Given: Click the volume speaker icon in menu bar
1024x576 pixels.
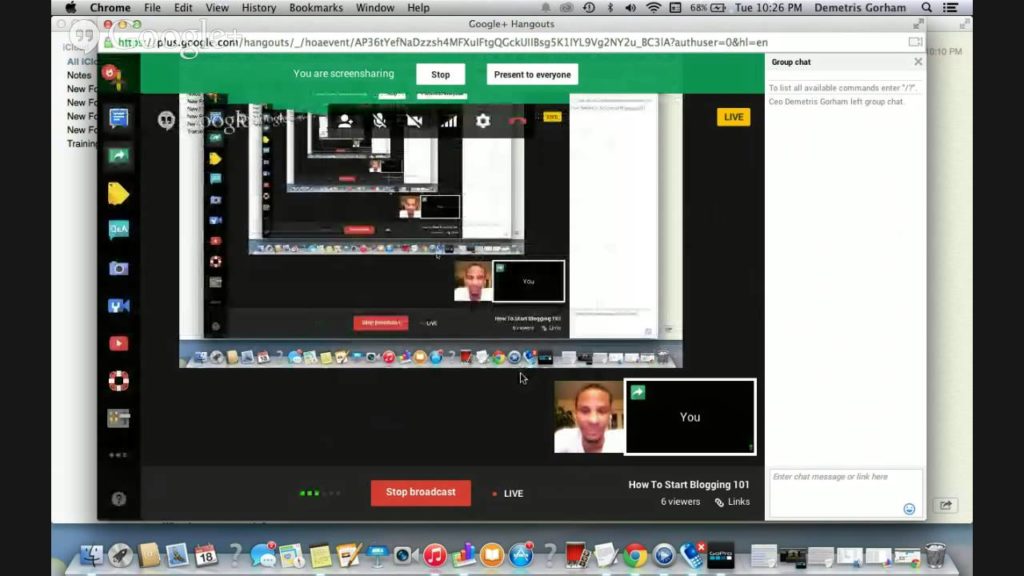Looking at the screenshot, I should pos(630,8).
